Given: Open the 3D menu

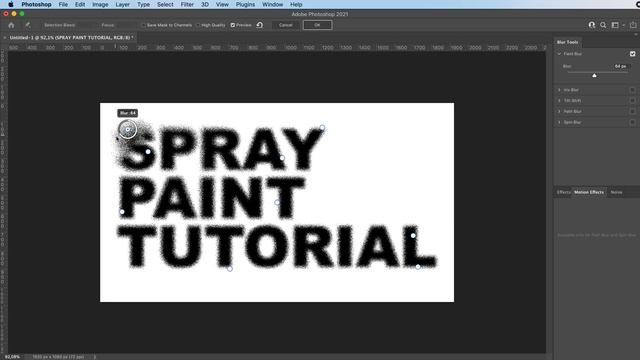Looking at the screenshot, I should pos(205,4).
